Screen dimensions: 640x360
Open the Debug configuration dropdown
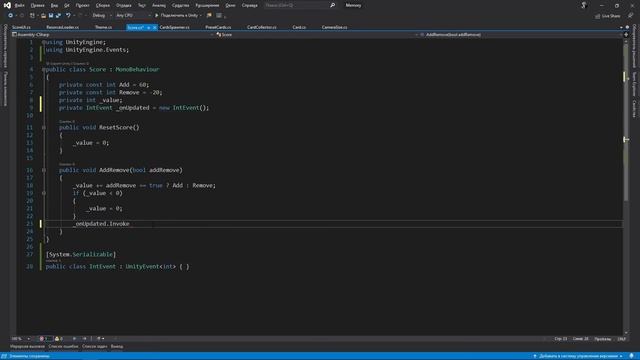pos(102,16)
